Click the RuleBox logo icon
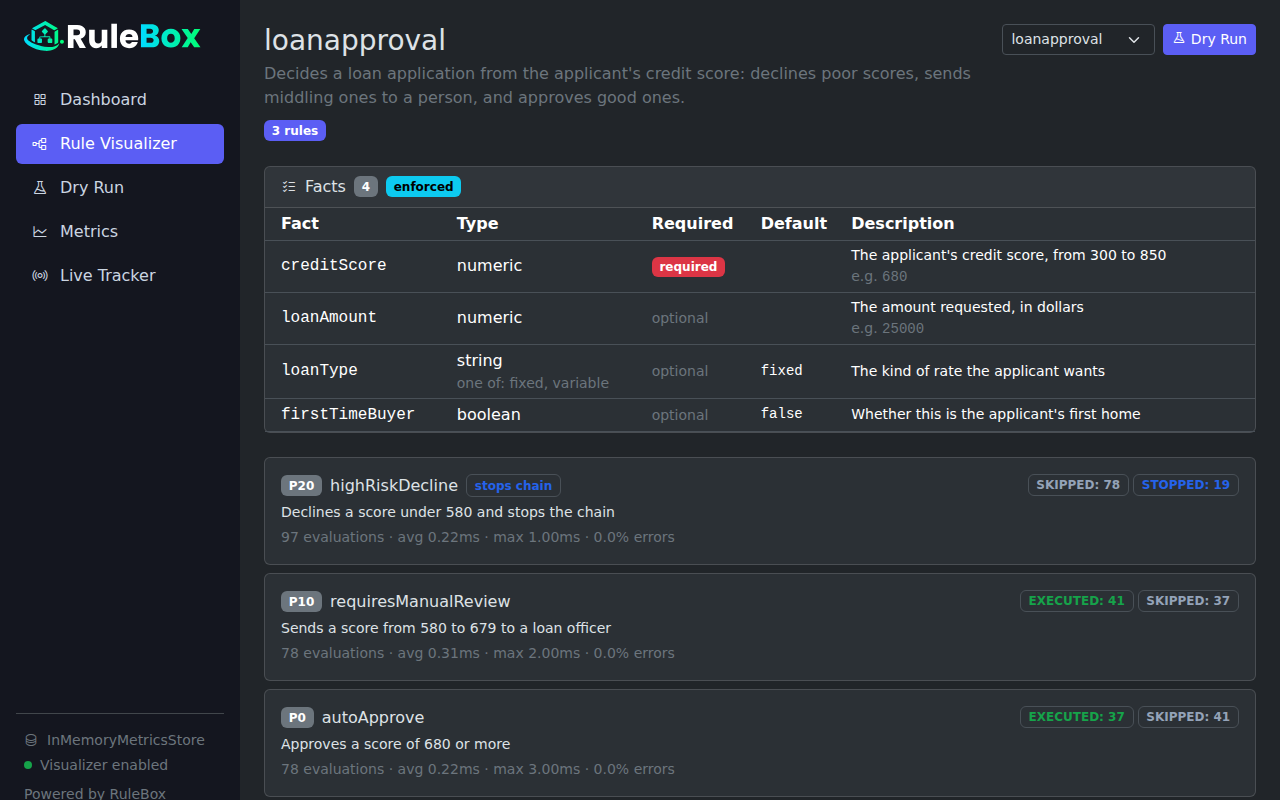 [43, 37]
